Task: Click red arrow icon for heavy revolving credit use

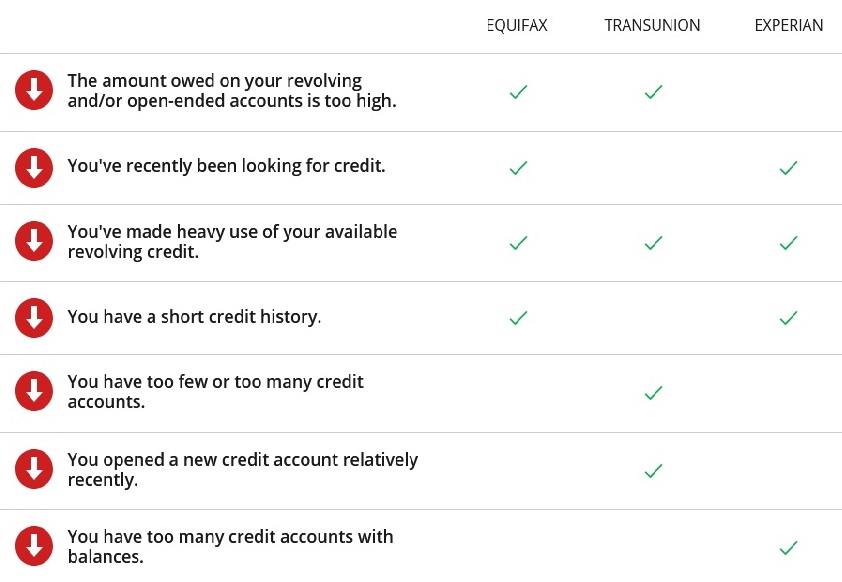Action: click(34, 242)
